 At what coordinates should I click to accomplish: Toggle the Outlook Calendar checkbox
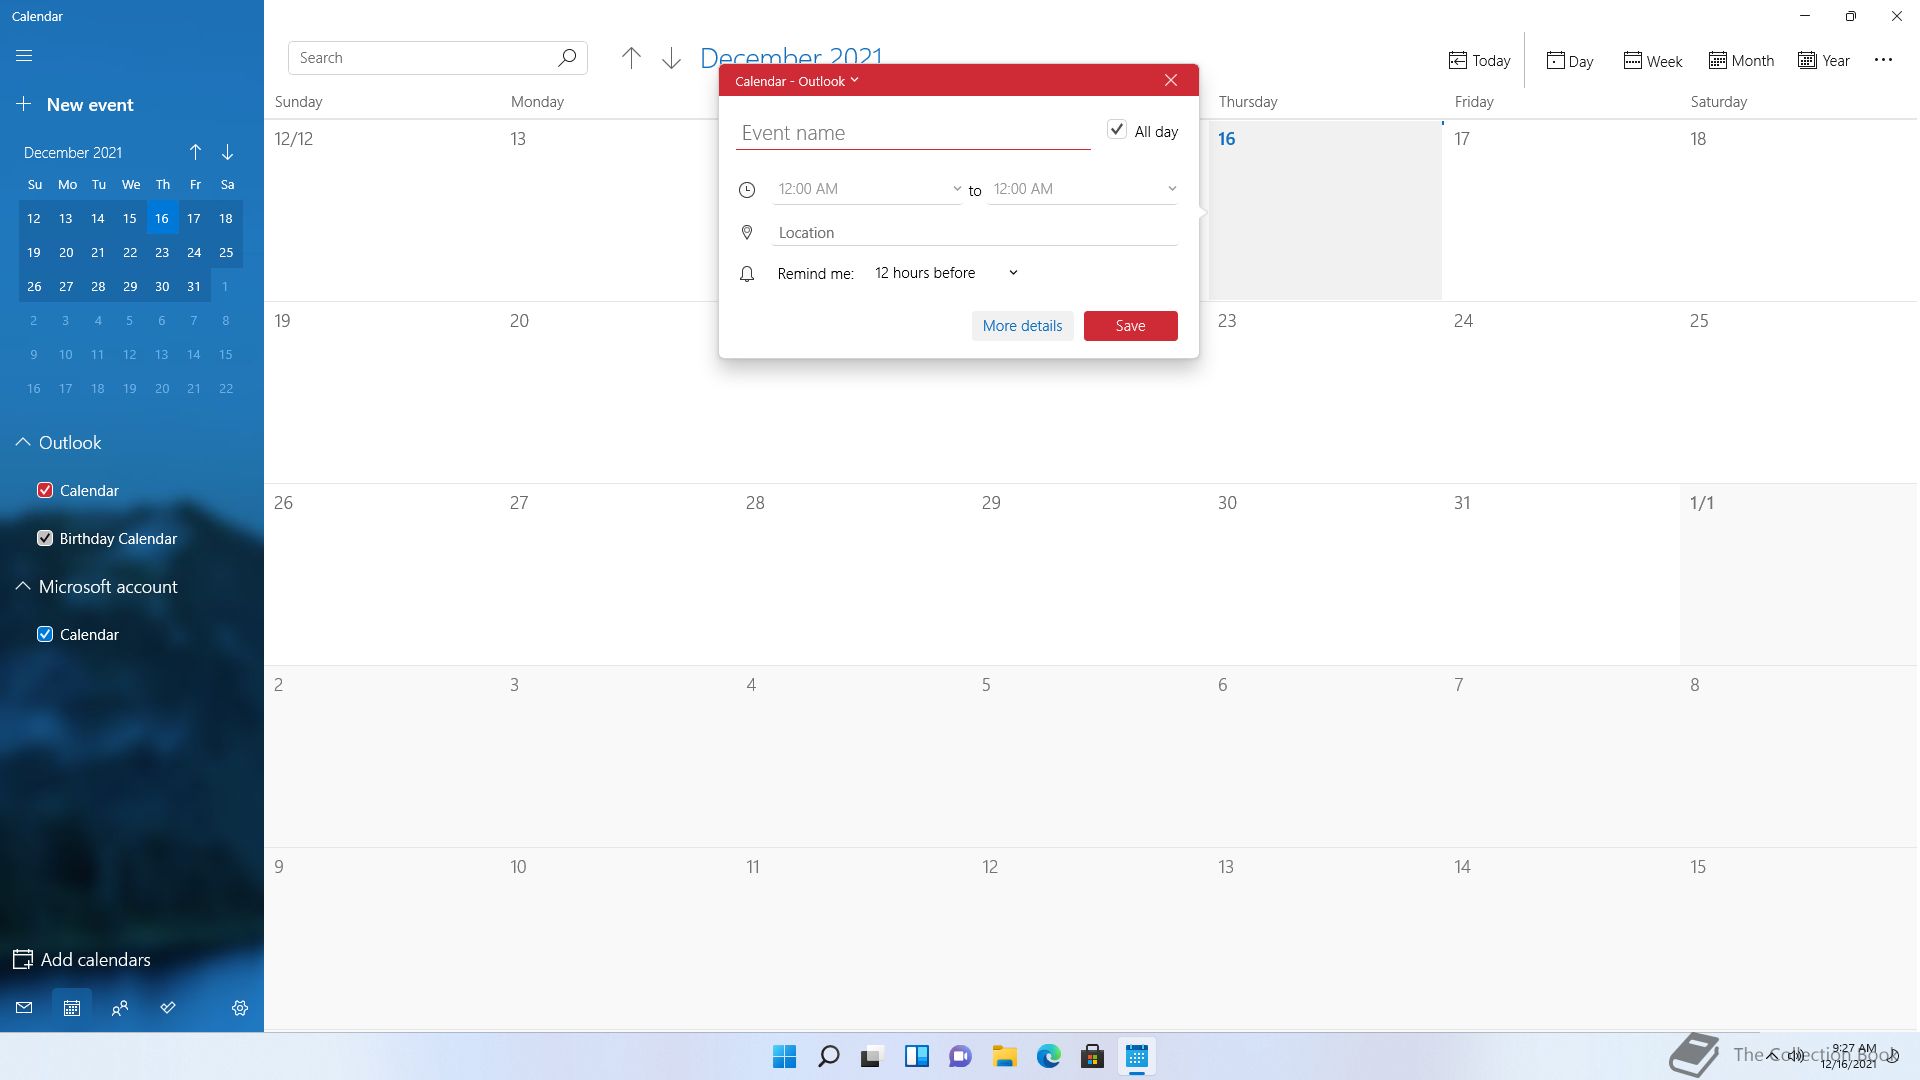point(45,490)
